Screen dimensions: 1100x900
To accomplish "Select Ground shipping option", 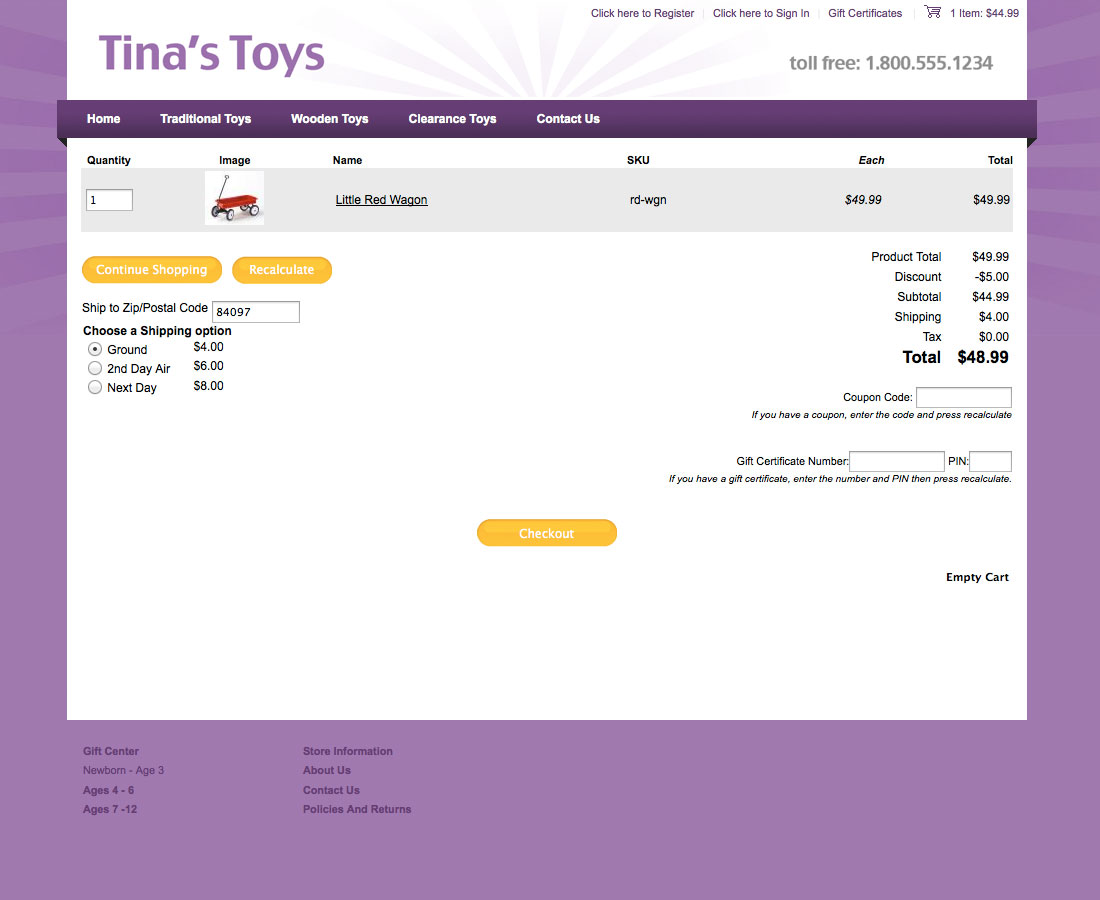I will point(95,349).
